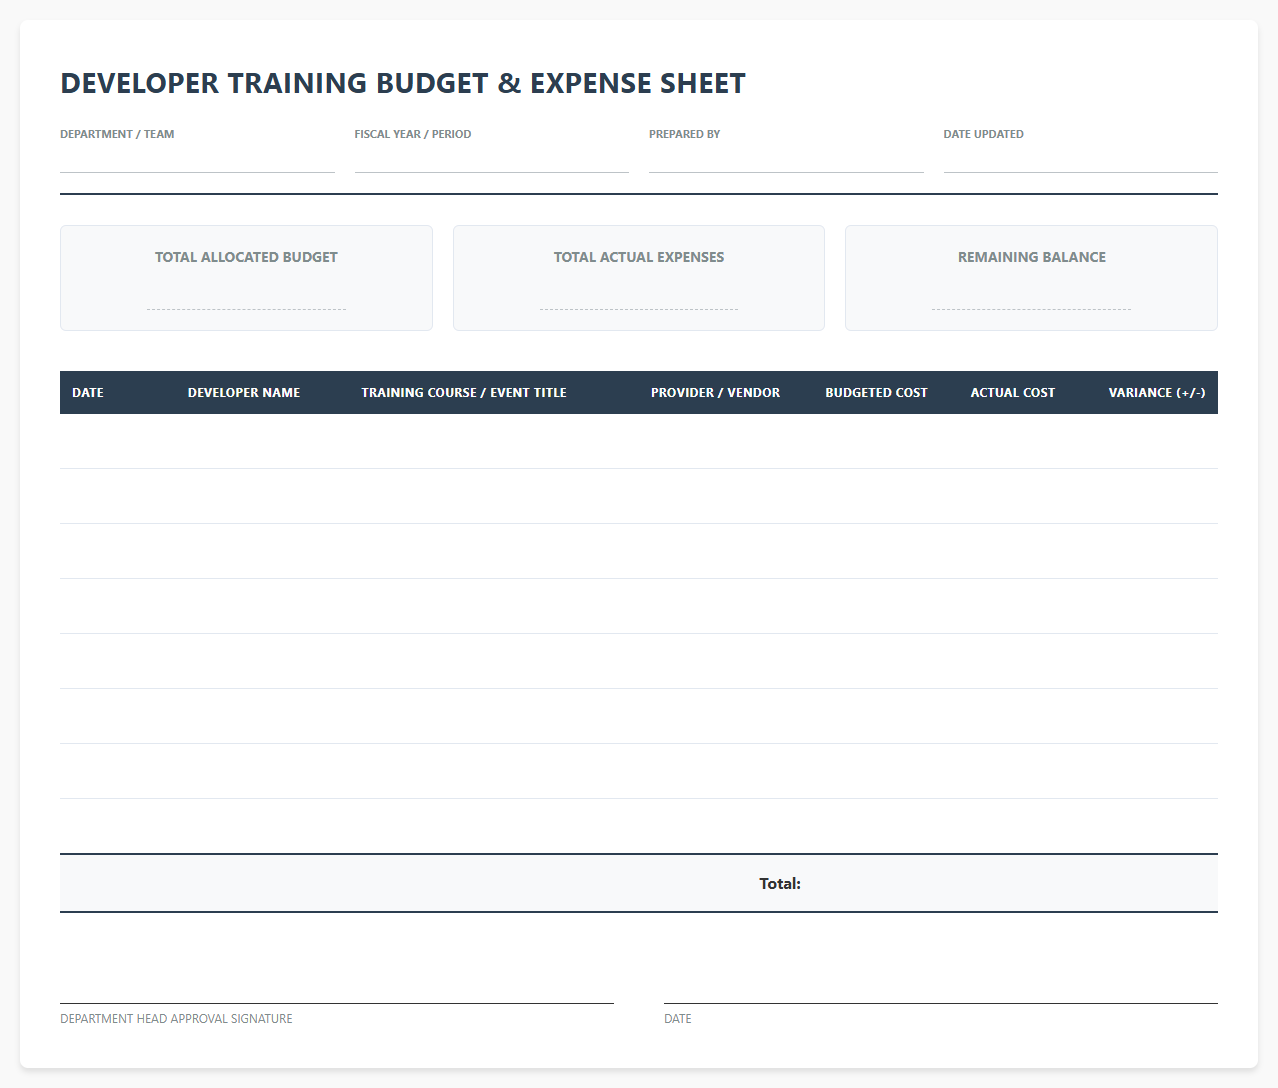Select the ACTUAL COST column header

tap(1013, 393)
